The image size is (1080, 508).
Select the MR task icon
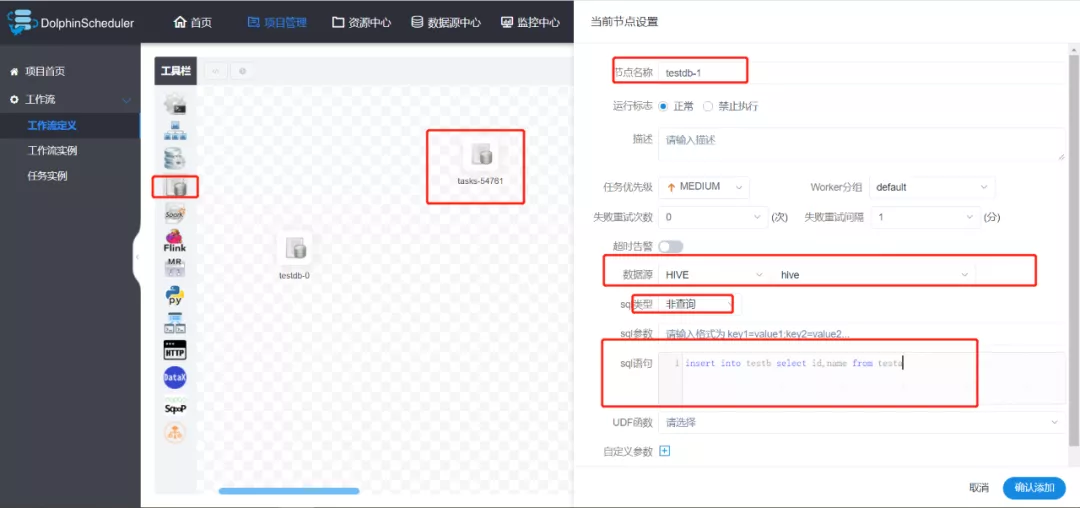tap(175, 268)
